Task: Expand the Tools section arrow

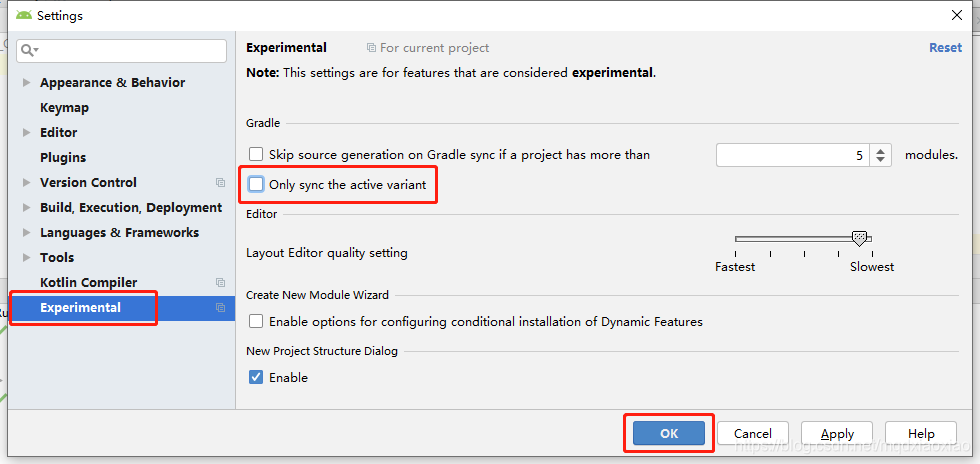Action: 26,258
